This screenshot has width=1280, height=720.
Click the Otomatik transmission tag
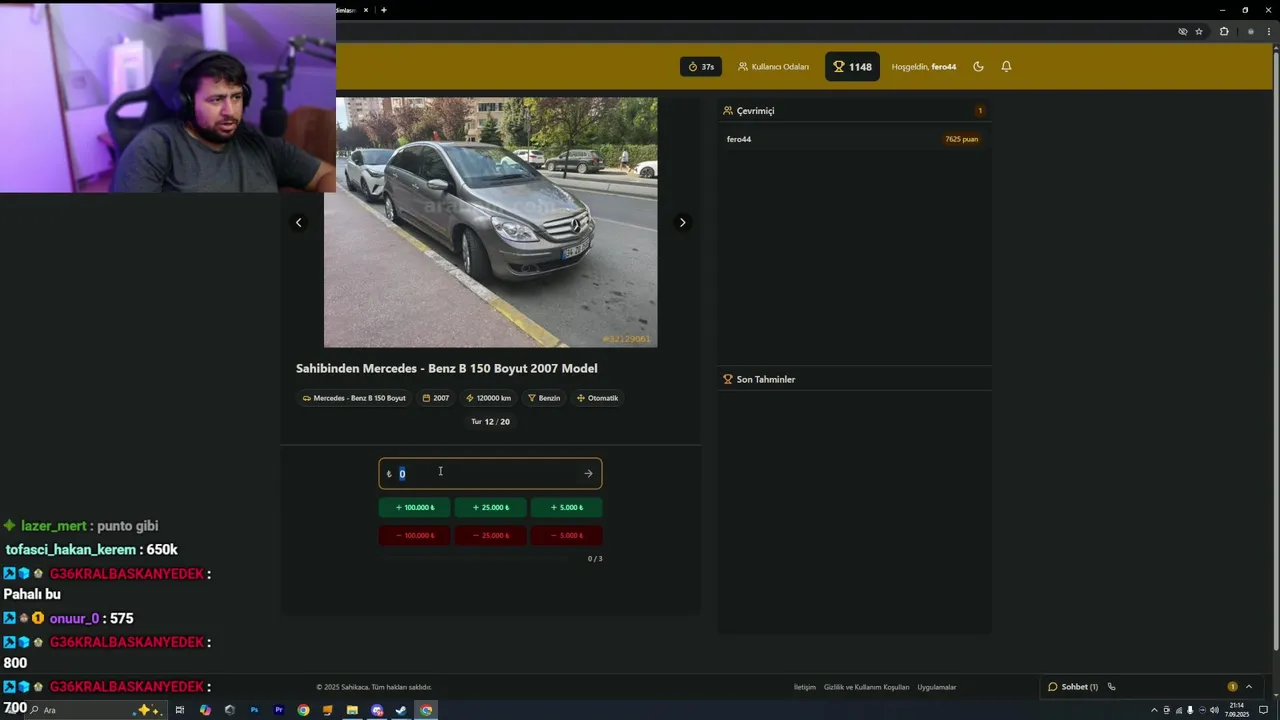(597, 398)
